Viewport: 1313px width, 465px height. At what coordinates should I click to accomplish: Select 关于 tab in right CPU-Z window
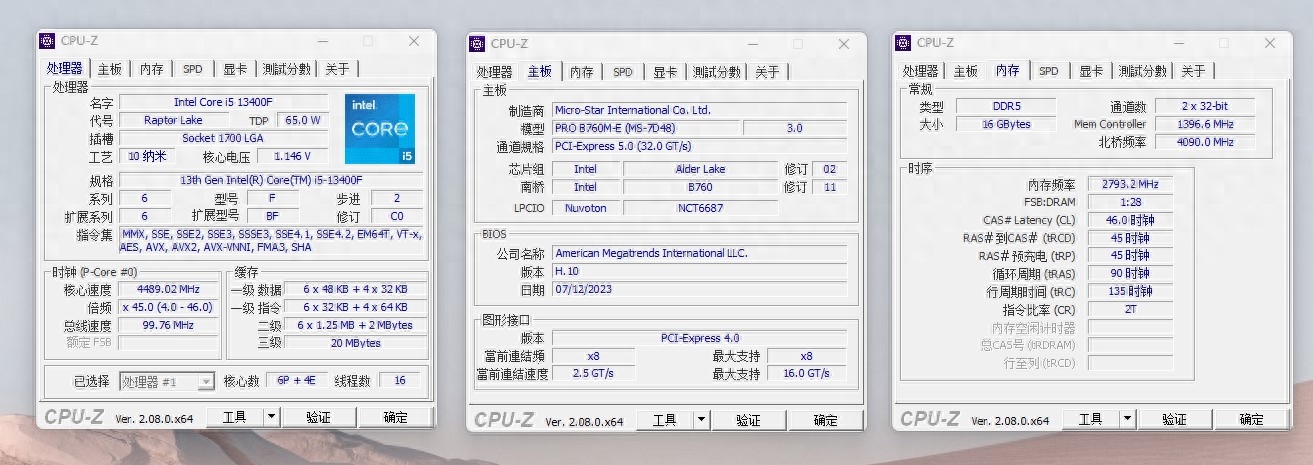pyautogui.click(x=1193, y=71)
